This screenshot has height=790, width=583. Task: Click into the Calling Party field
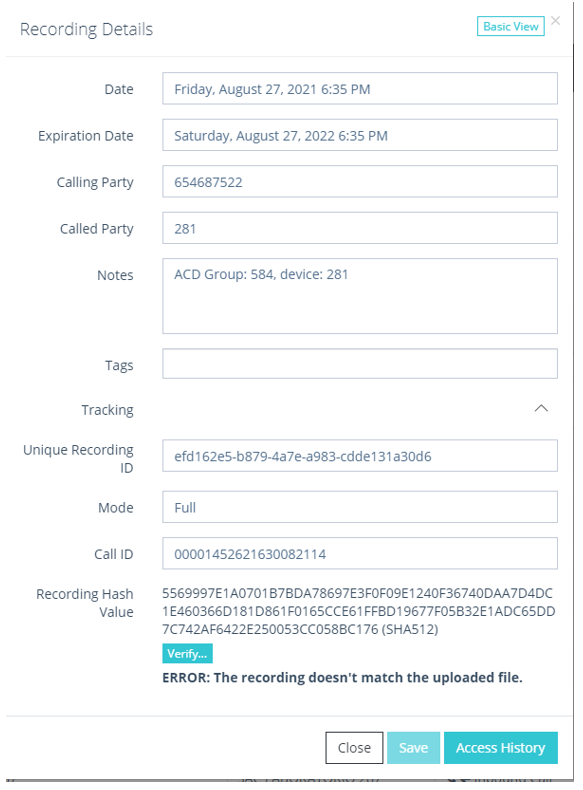pos(360,181)
